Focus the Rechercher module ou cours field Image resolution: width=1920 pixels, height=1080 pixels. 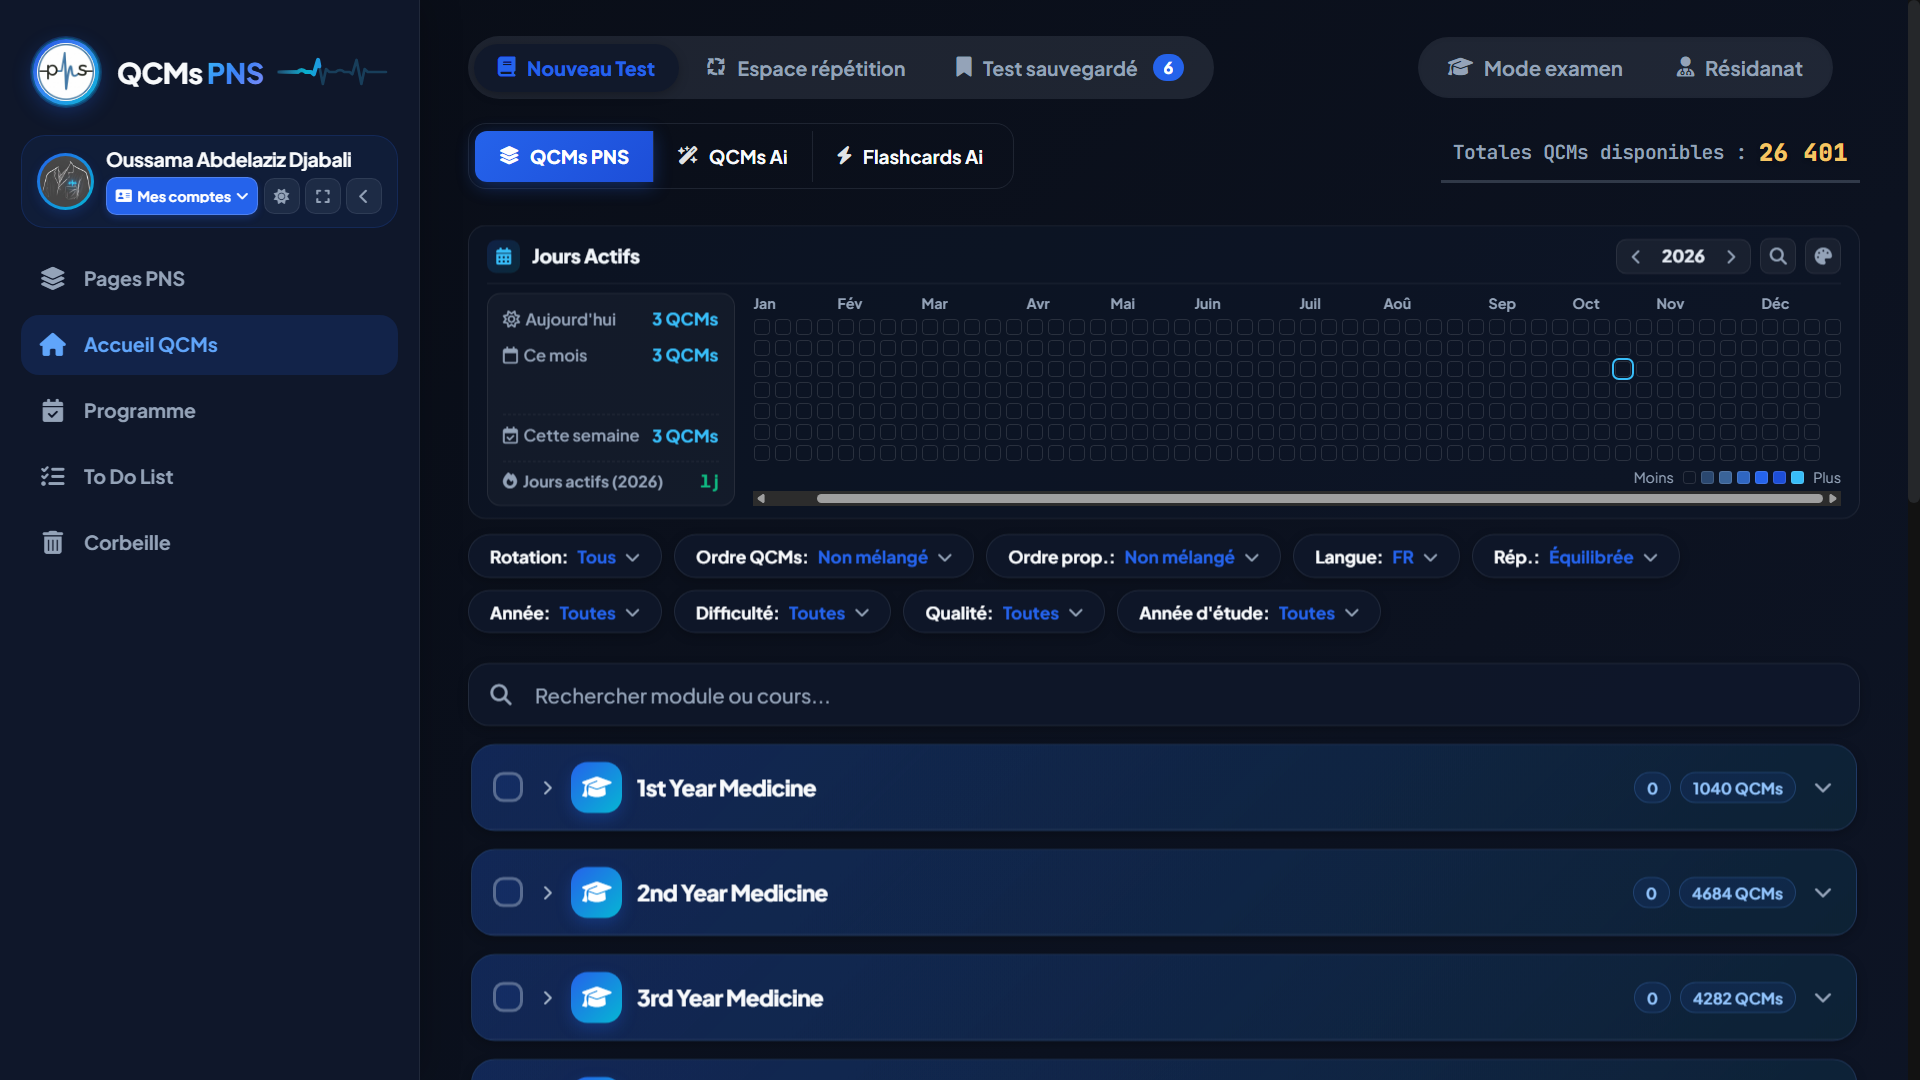tap(1163, 695)
